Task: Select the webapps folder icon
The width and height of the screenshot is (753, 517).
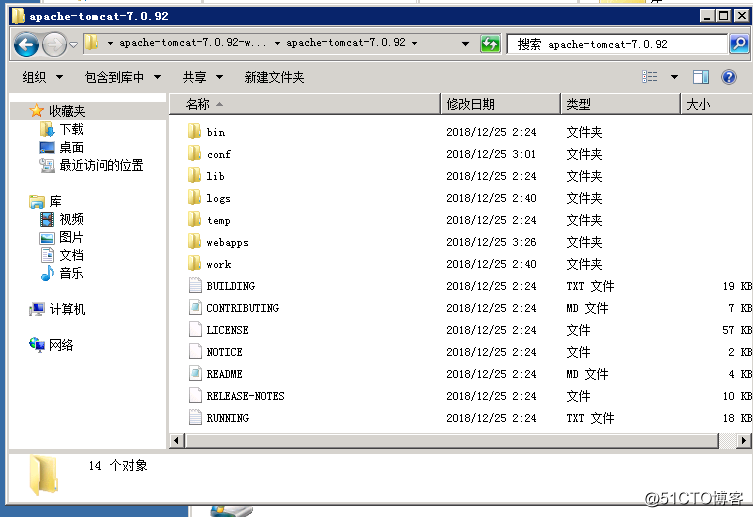Action: (x=194, y=241)
